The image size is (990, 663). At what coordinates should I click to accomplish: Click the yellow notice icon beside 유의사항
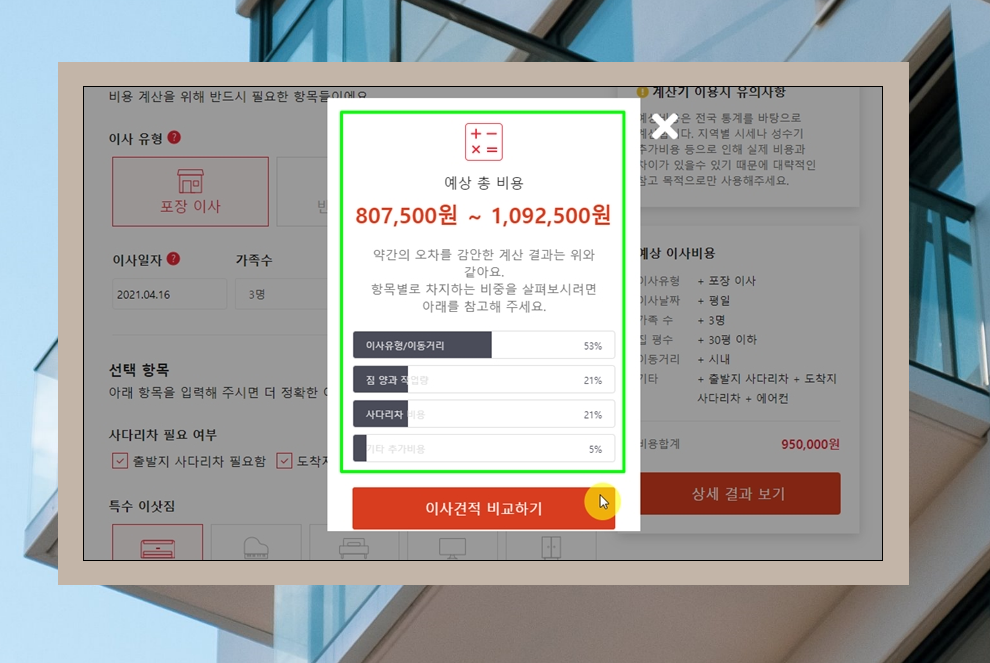643,92
